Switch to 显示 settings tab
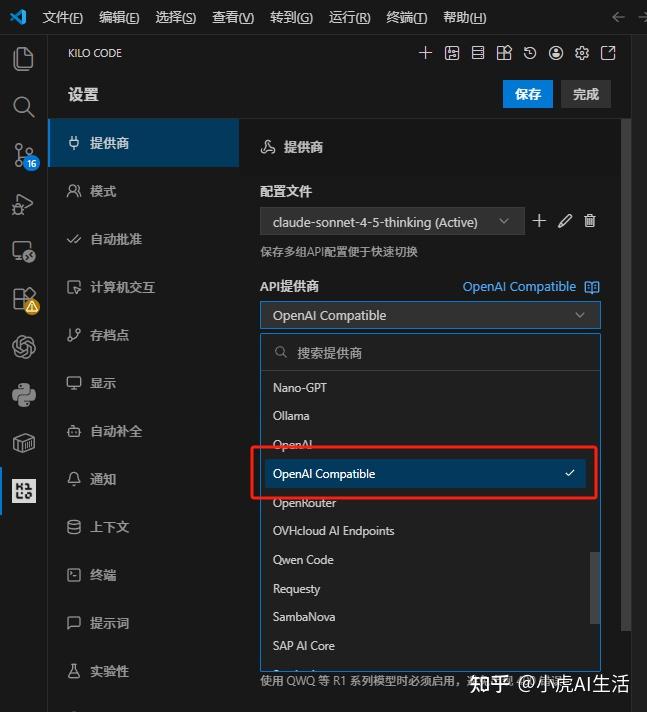This screenshot has height=712, width=647. pyautogui.click(x=143, y=383)
